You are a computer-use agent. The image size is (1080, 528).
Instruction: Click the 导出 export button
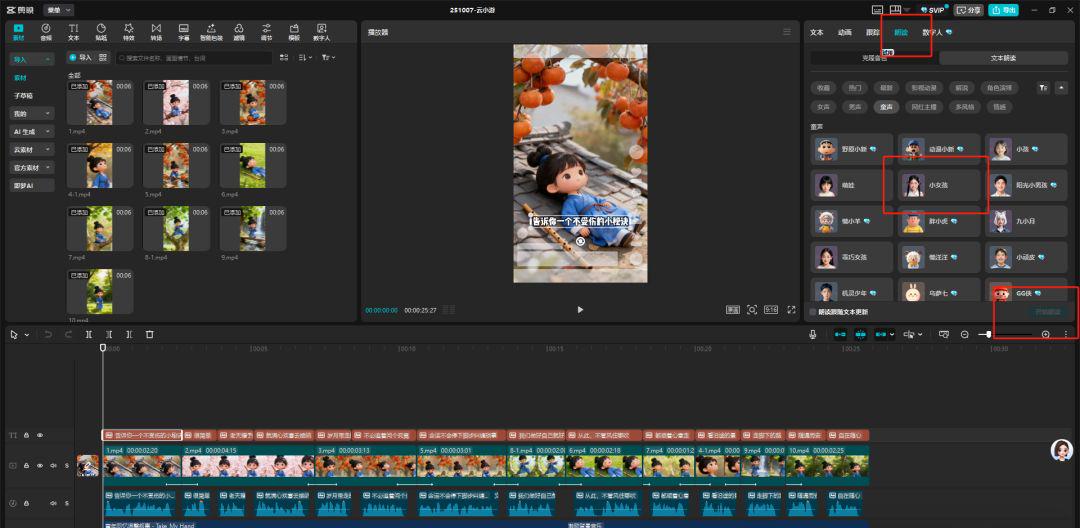tap(1004, 10)
